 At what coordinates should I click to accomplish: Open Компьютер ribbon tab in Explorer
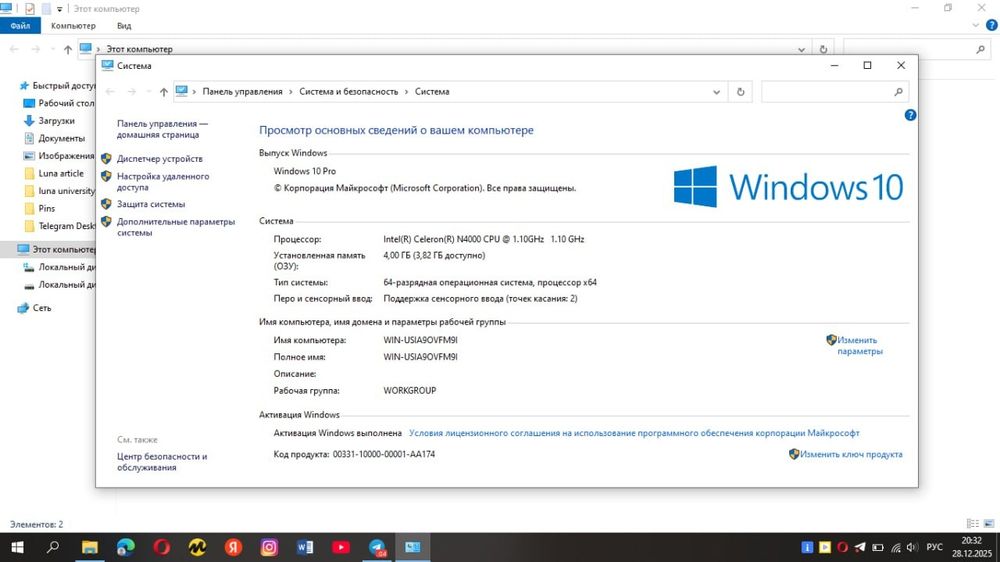tap(73, 26)
